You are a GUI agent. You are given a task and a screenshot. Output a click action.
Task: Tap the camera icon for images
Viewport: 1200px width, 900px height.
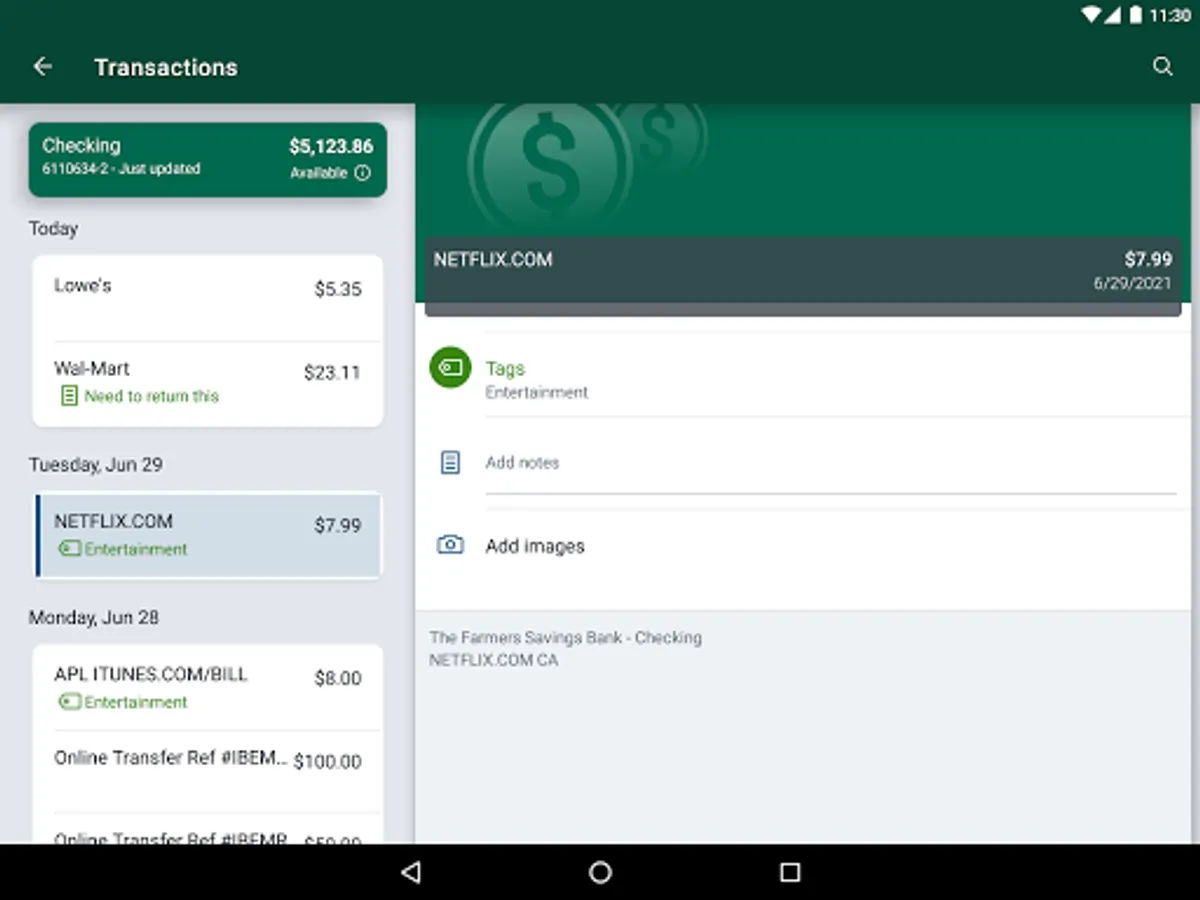(x=450, y=545)
